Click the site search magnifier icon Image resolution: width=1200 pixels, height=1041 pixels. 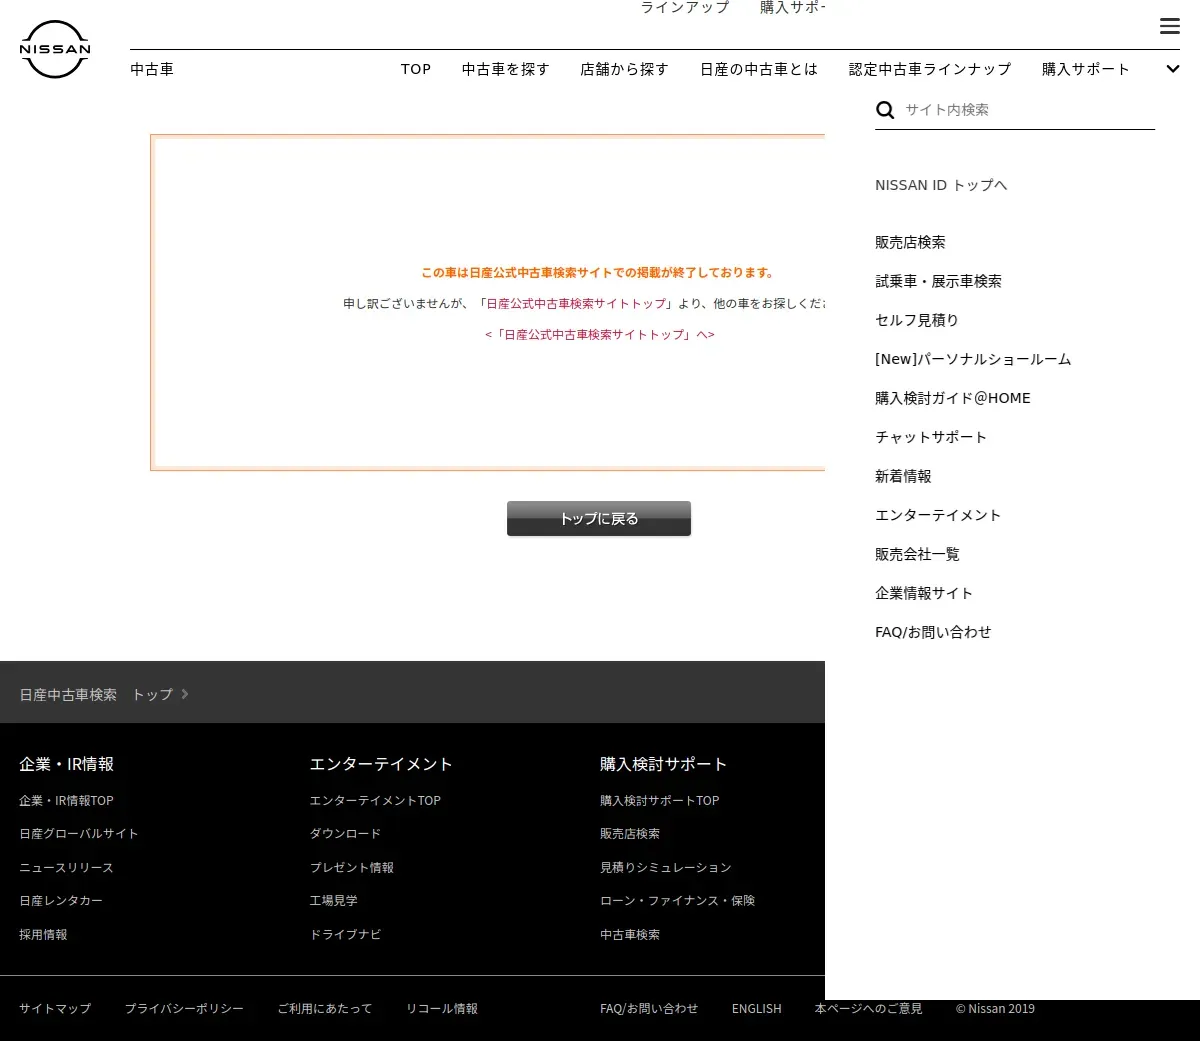(885, 110)
